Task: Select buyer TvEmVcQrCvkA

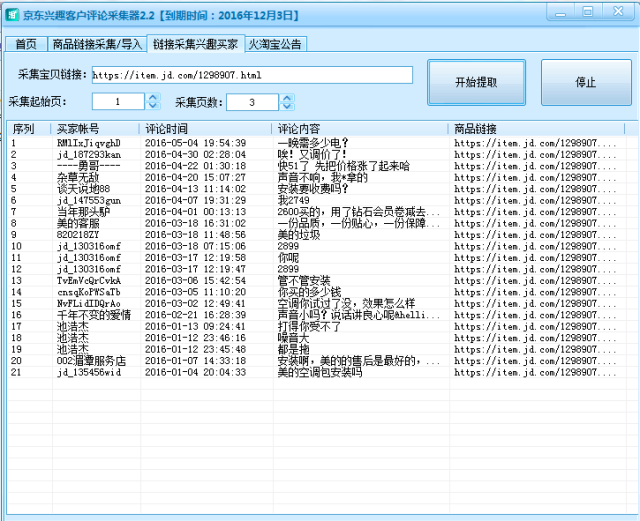Action: tap(89, 281)
